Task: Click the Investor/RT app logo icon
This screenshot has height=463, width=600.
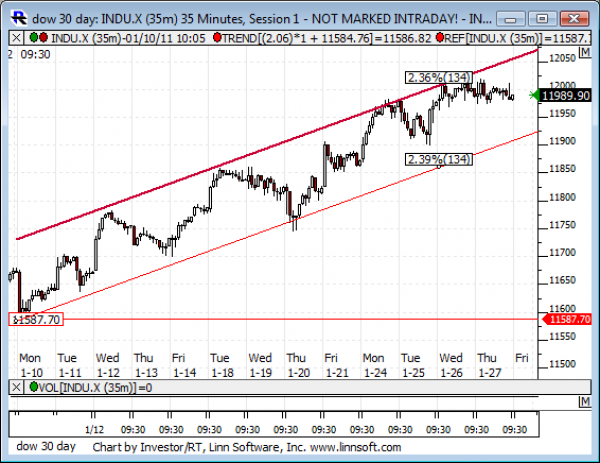Action: pyautogui.click(x=18, y=18)
